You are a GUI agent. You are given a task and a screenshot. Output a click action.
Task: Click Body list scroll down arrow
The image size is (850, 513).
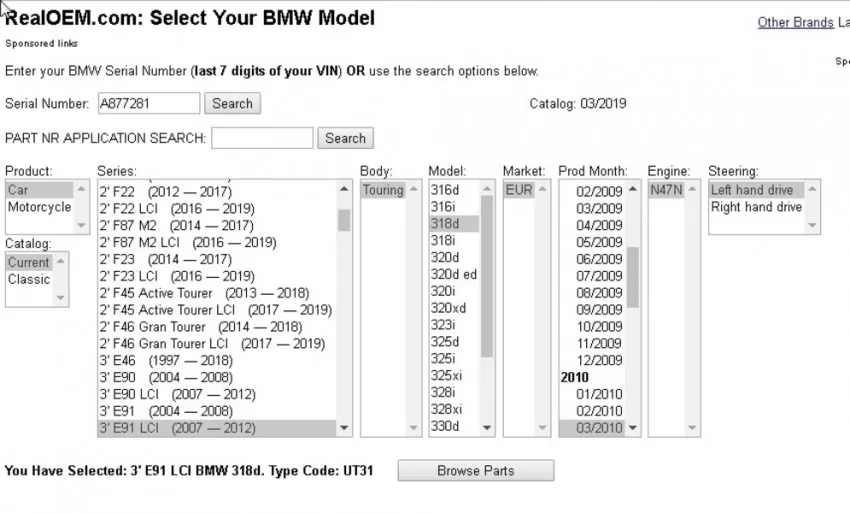(414, 428)
